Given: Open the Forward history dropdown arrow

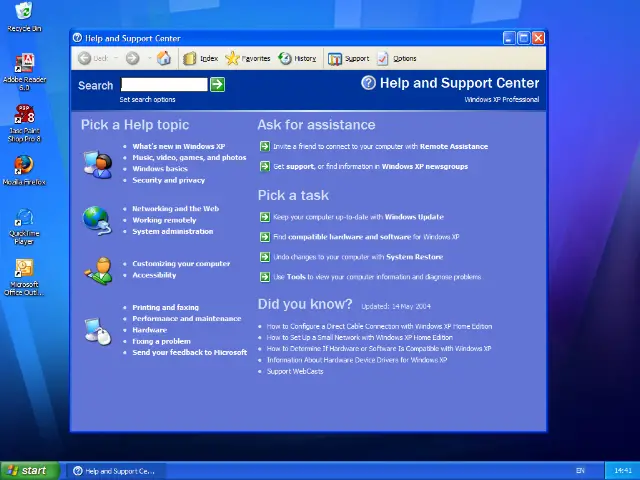Looking at the screenshot, I should 149,58.
